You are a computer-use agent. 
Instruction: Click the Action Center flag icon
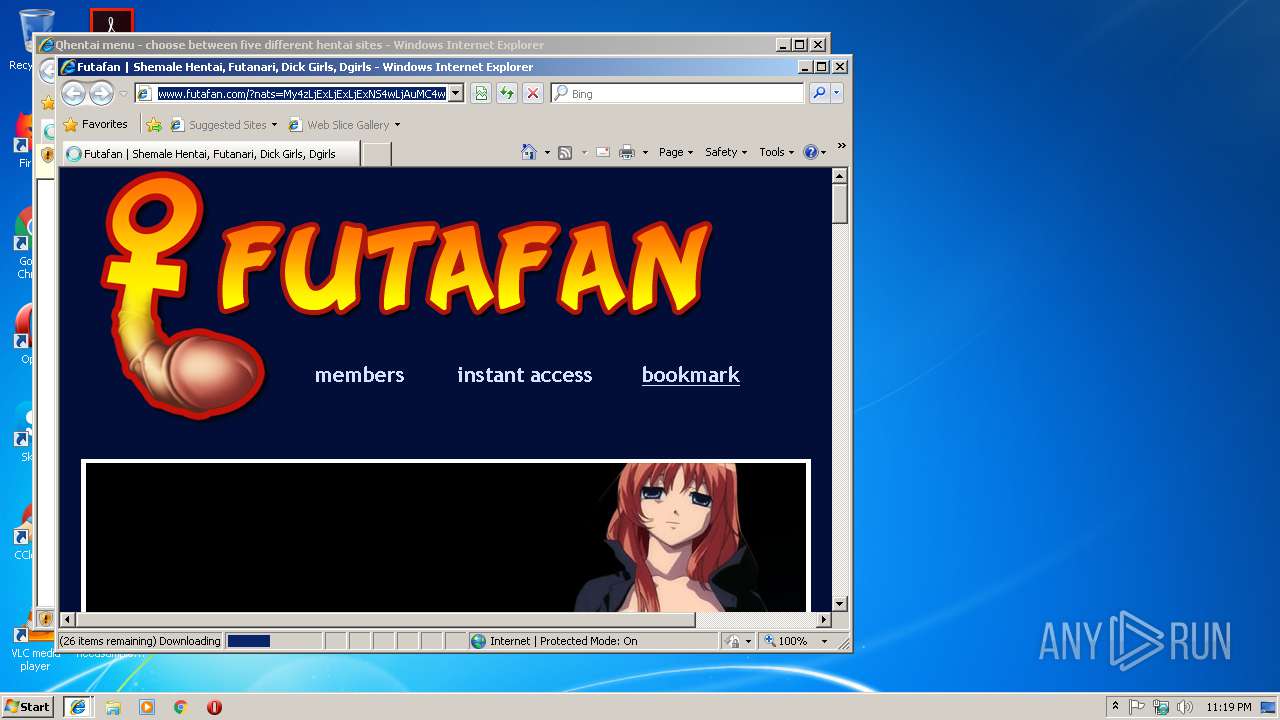[1137, 707]
